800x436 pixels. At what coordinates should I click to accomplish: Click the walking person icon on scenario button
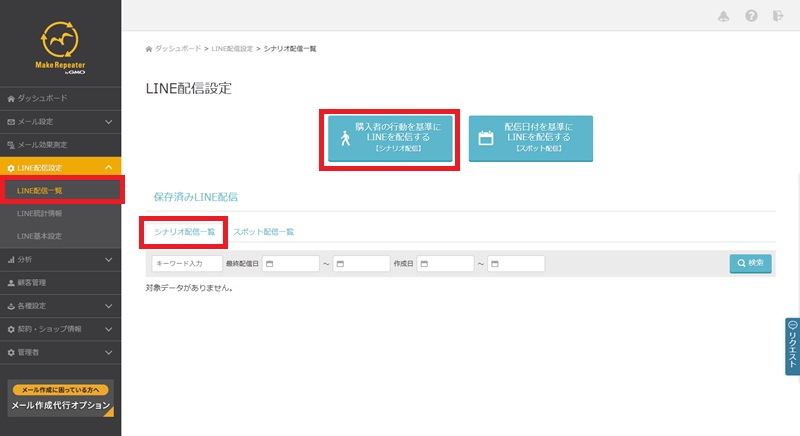pyautogui.click(x=345, y=138)
